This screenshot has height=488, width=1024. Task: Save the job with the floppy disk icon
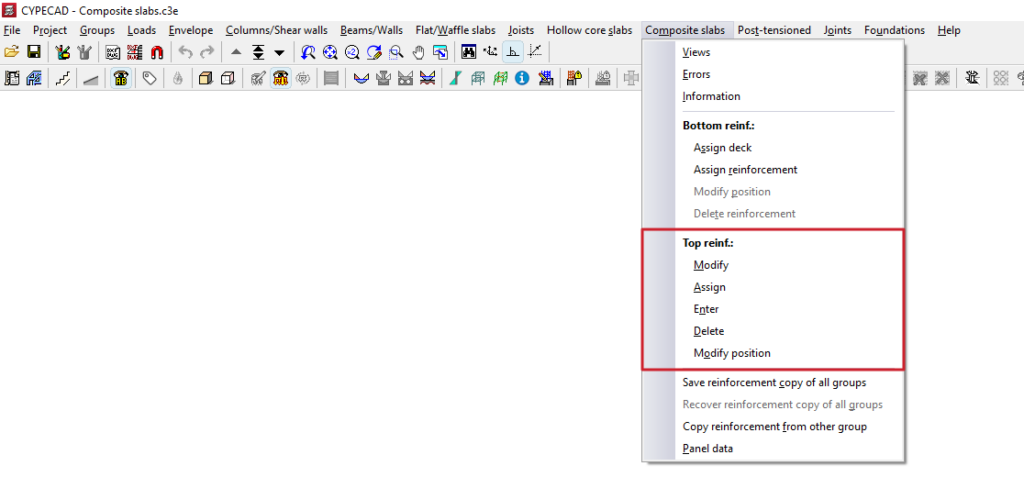click(x=33, y=52)
